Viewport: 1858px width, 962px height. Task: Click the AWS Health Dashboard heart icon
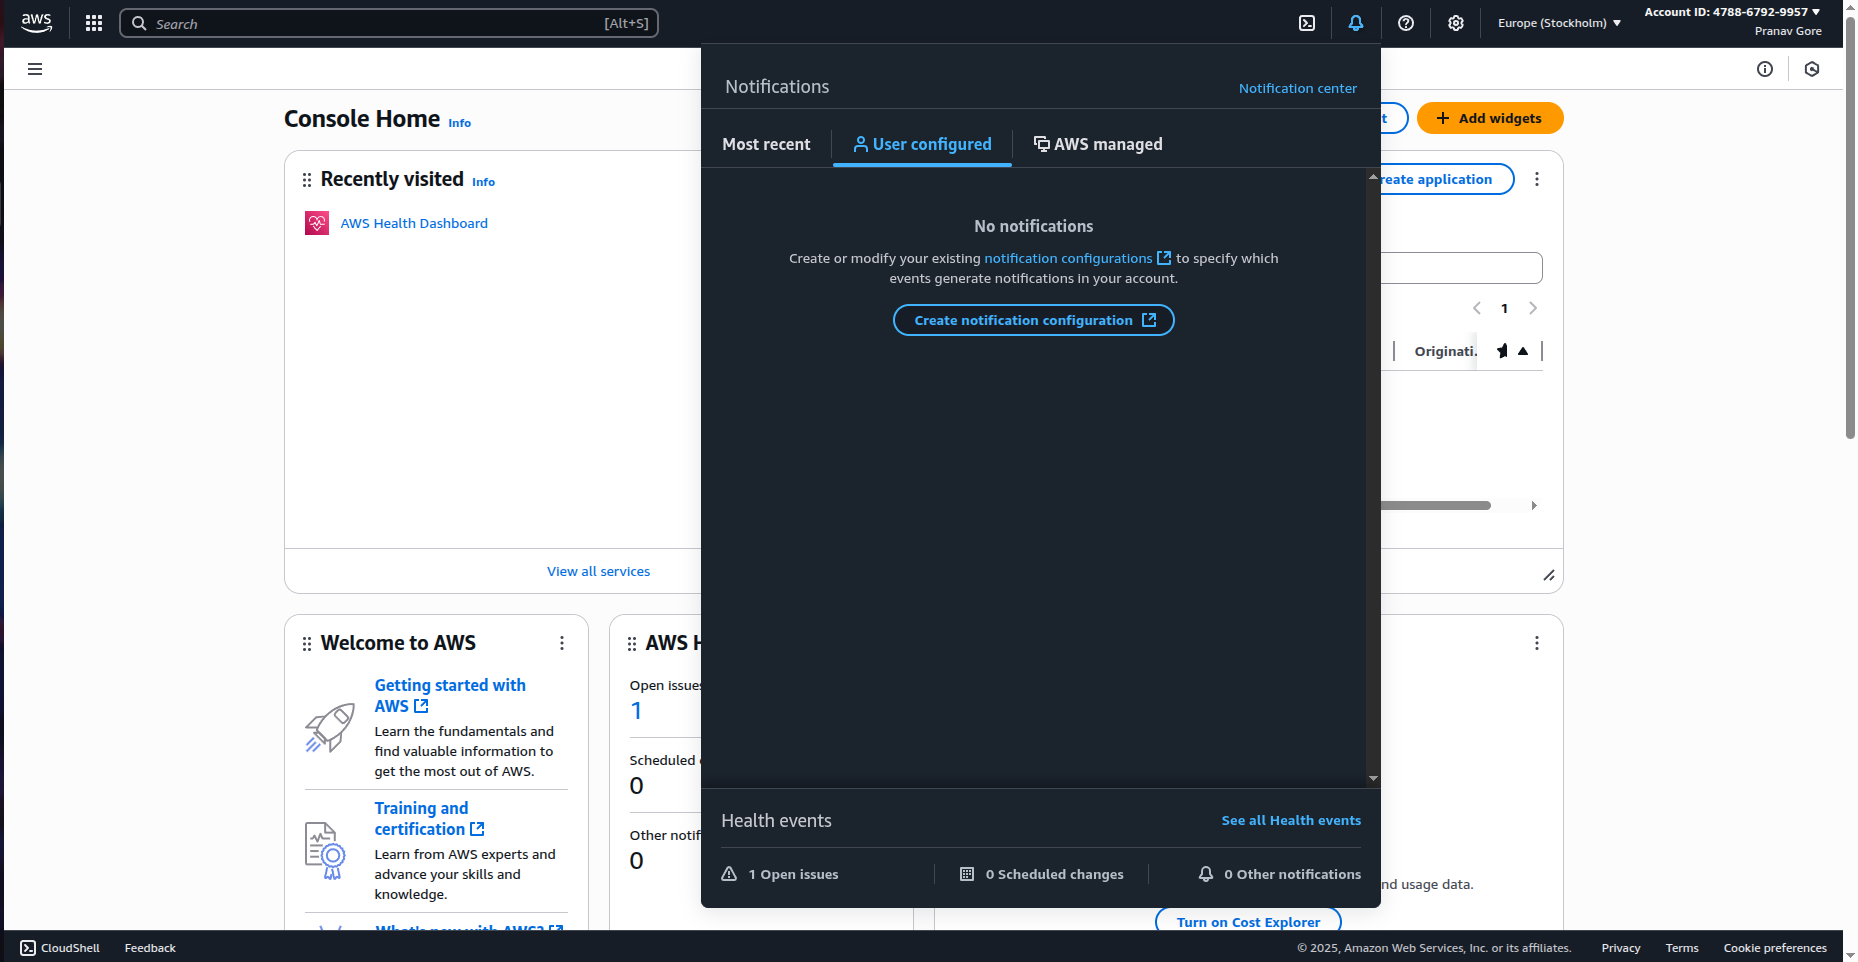[317, 223]
